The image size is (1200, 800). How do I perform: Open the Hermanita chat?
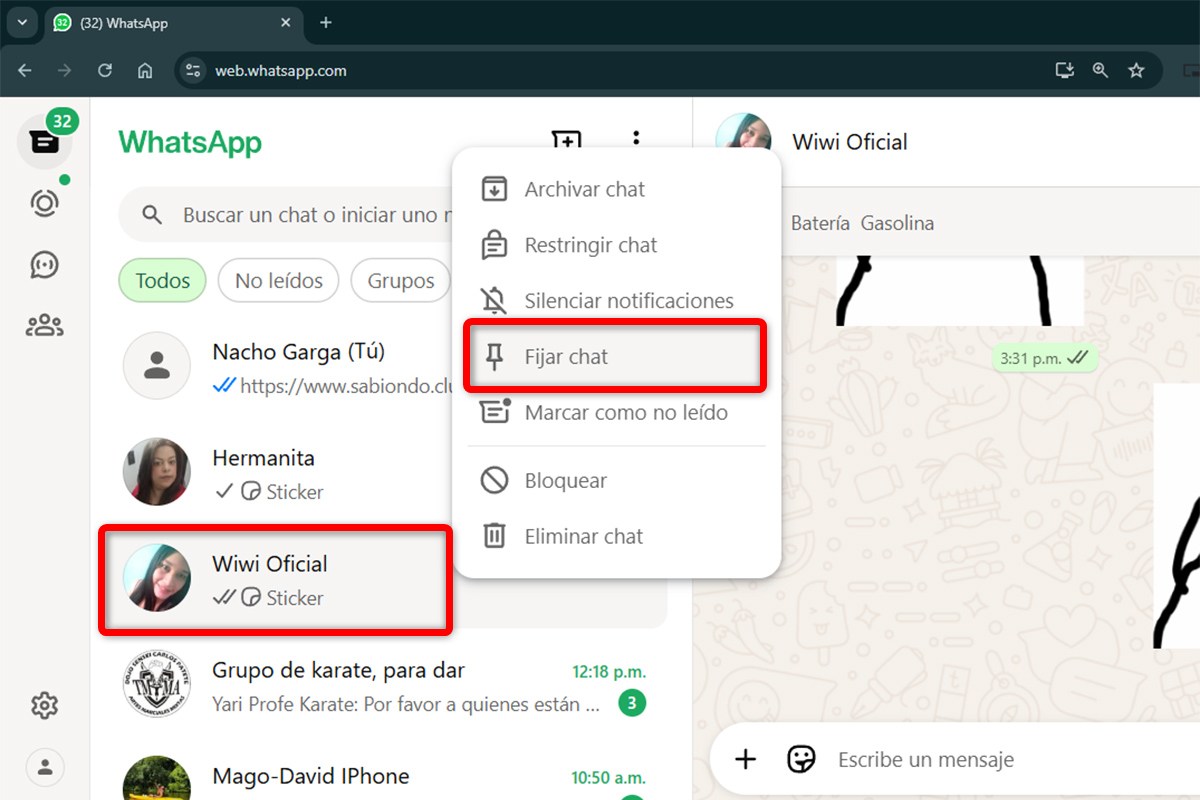click(284, 473)
